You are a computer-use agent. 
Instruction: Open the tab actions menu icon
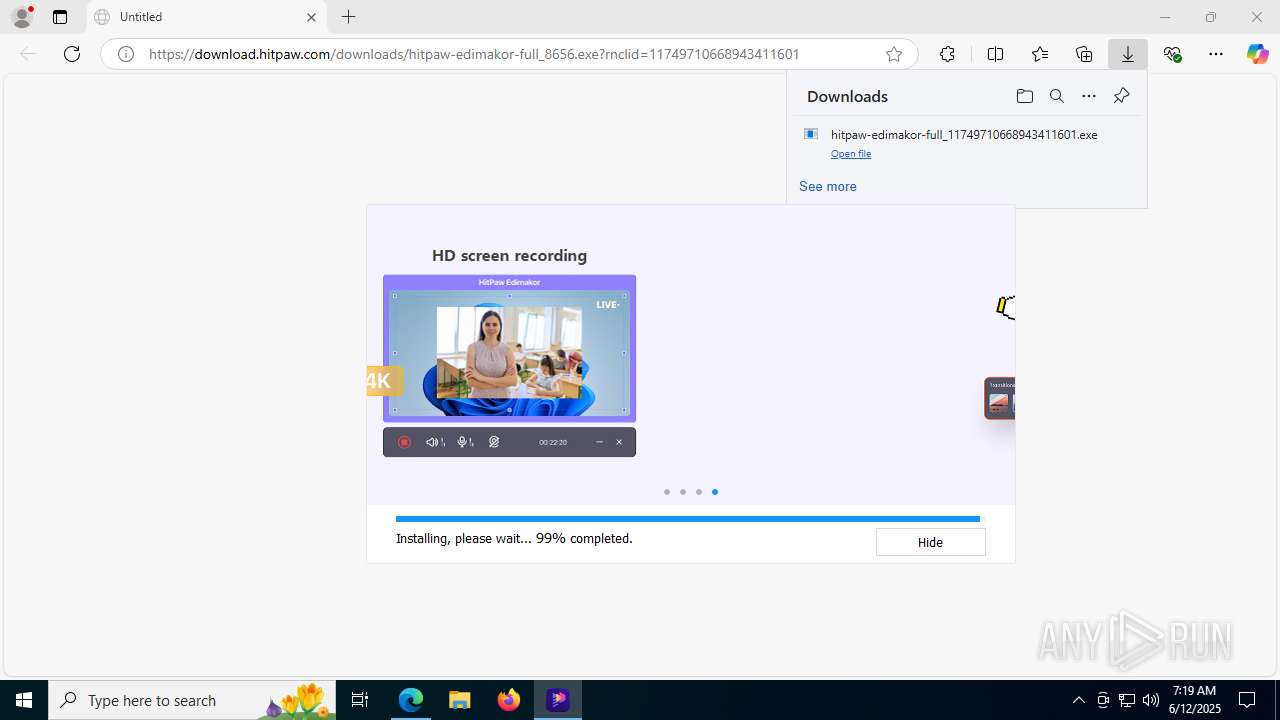coord(60,17)
